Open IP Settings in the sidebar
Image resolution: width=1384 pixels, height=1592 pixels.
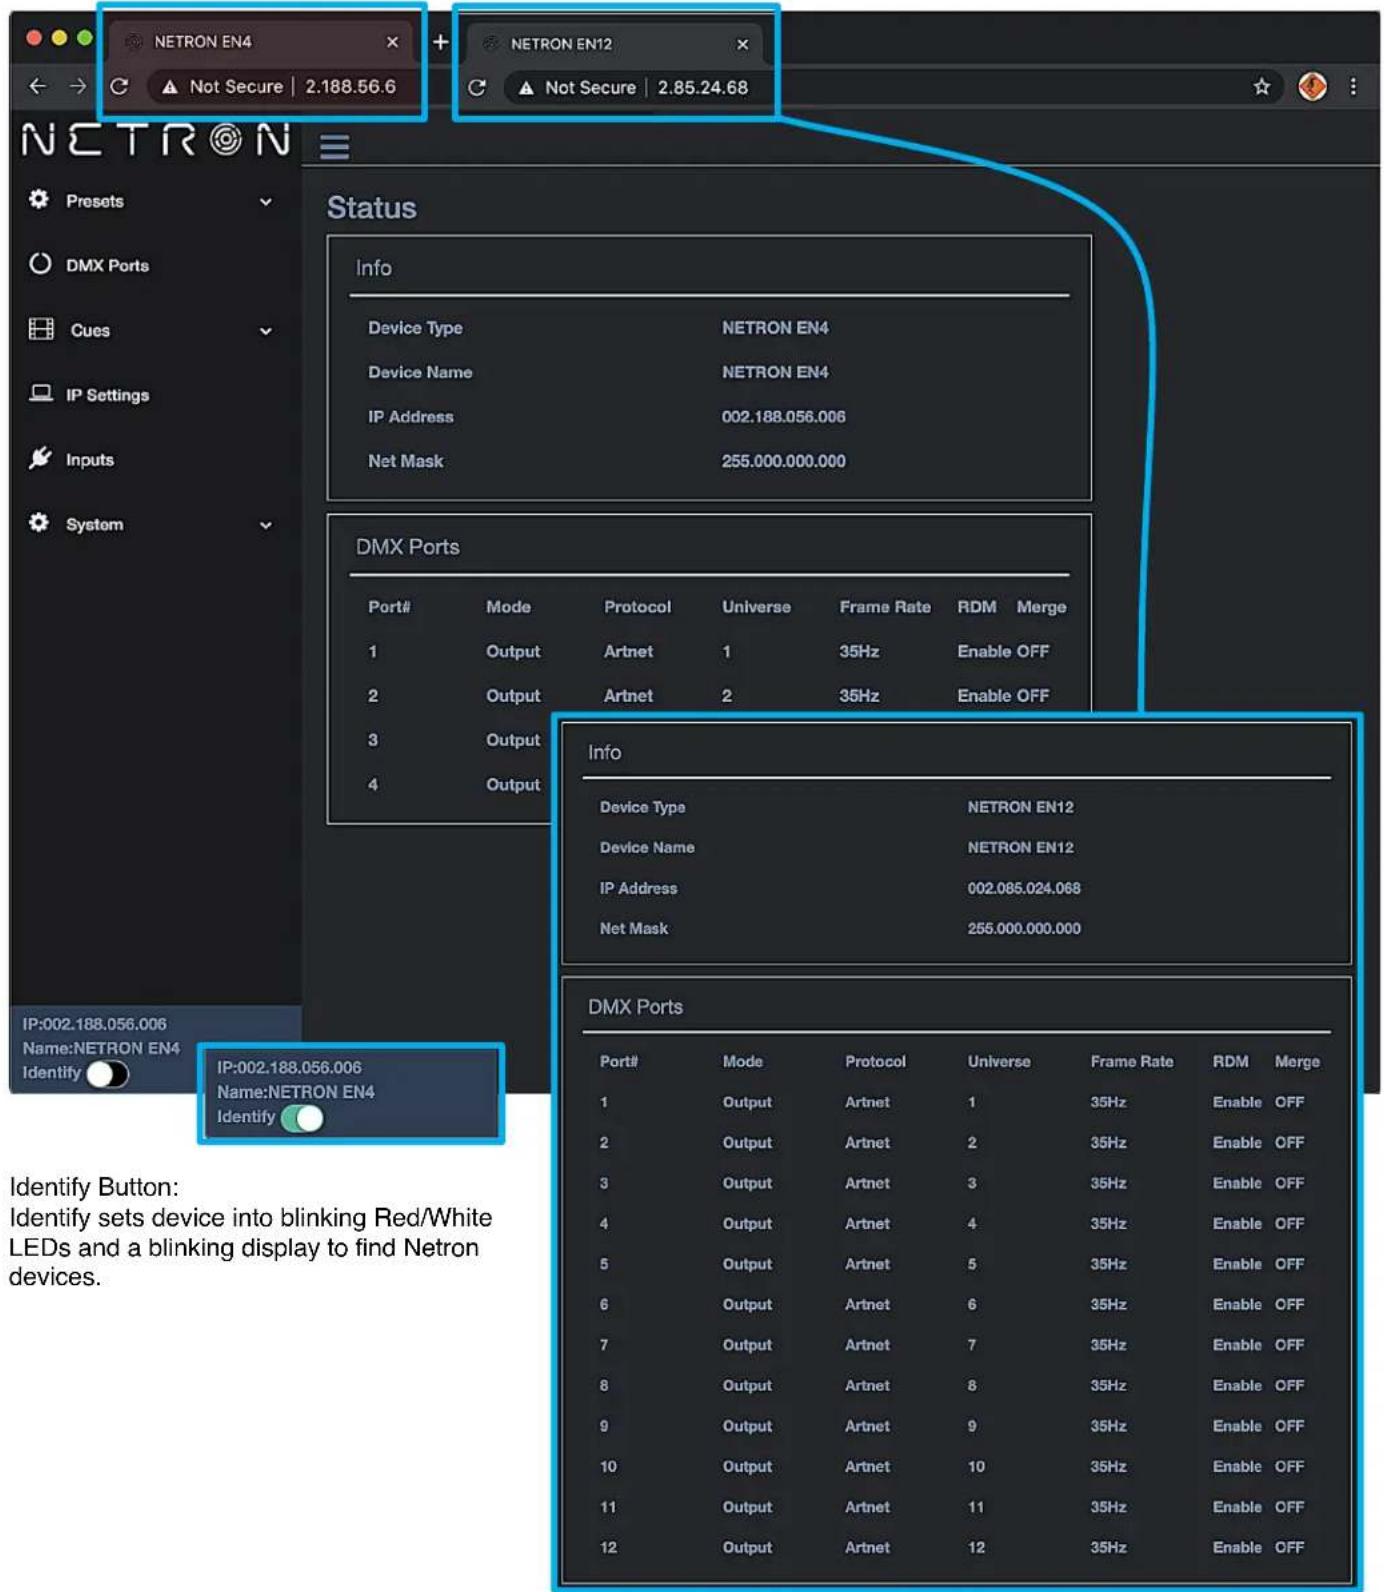[x=107, y=395]
